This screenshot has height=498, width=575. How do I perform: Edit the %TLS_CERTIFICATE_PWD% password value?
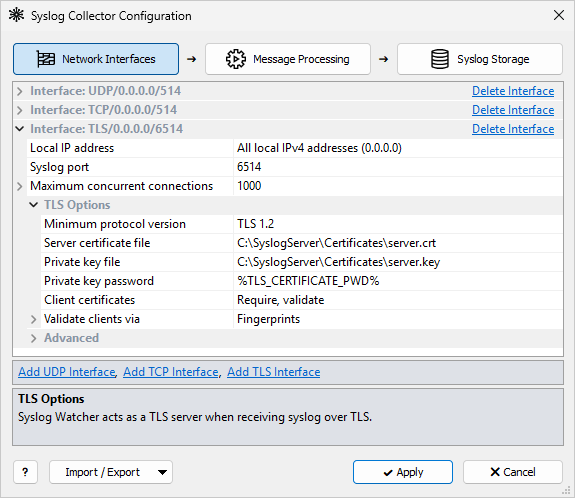tap(398, 281)
